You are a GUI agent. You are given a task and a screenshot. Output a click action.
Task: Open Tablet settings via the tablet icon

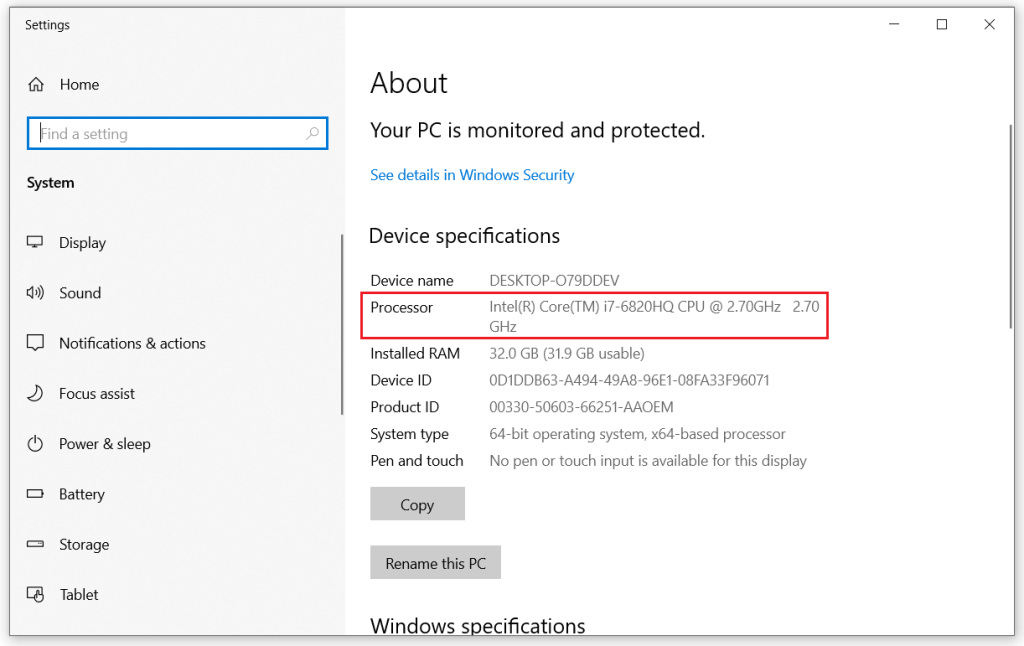35,594
